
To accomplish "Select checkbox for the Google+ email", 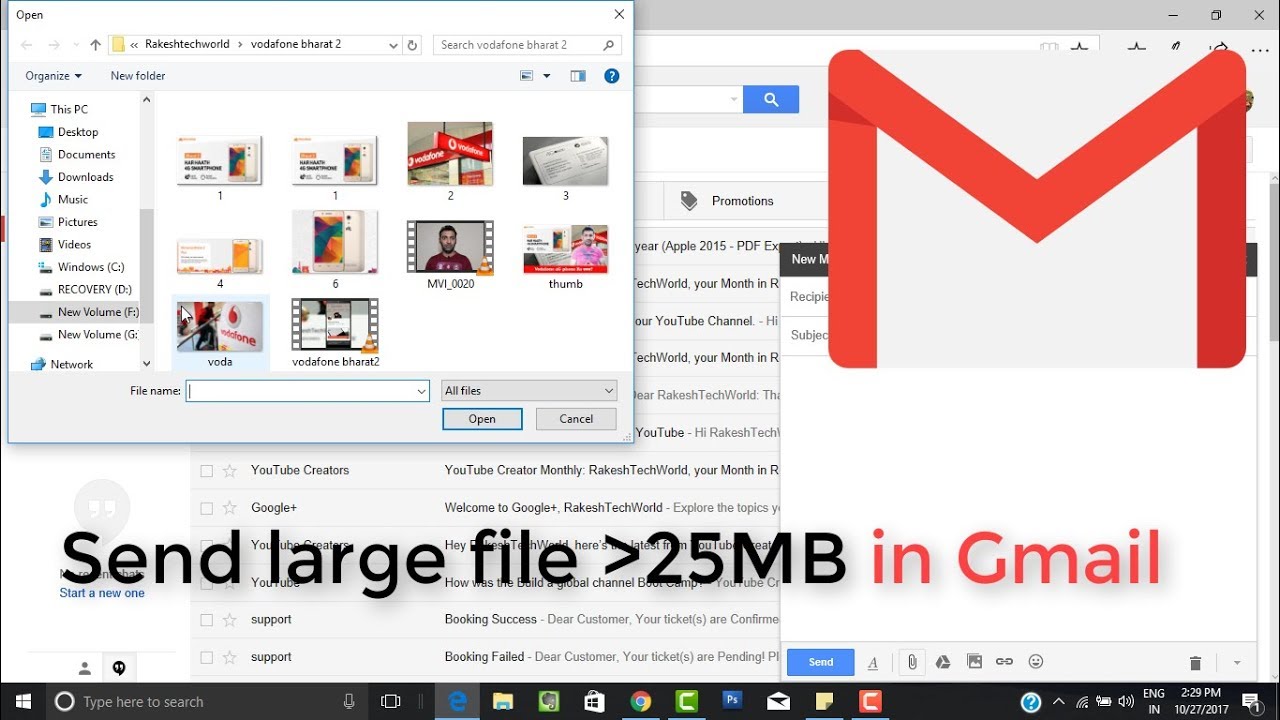I will click(x=206, y=508).
